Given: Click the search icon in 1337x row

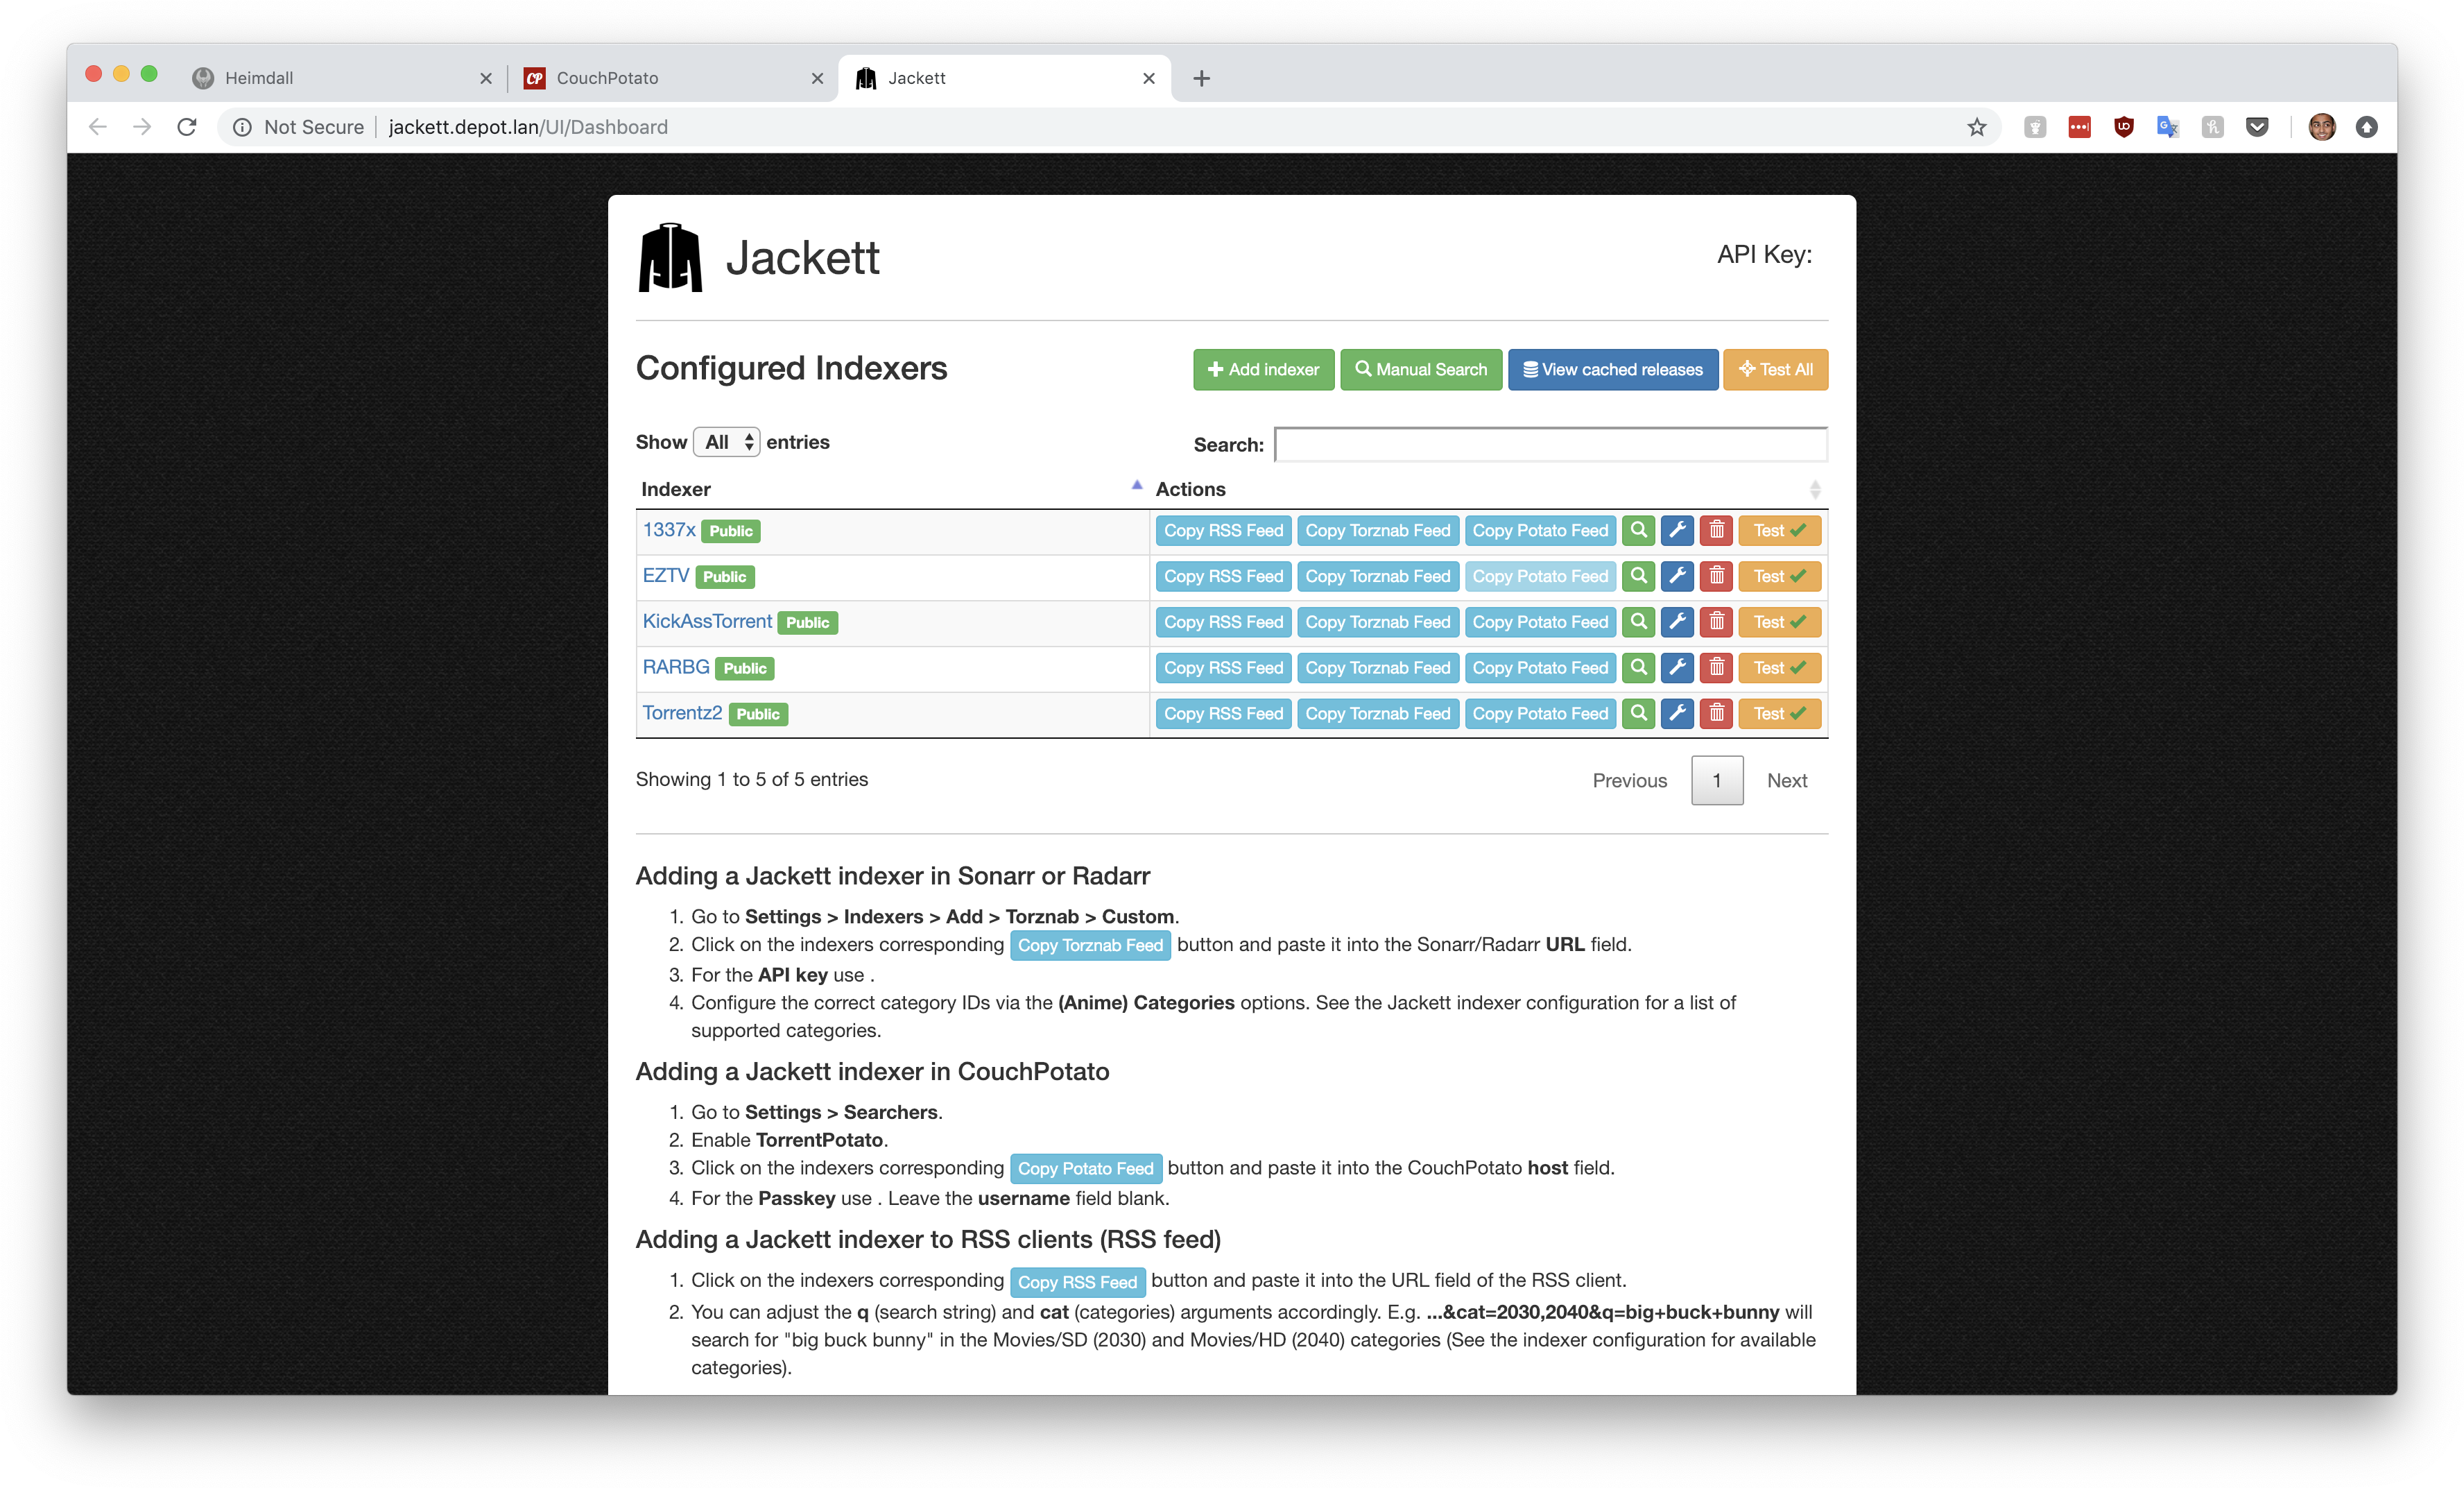Looking at the screenshot, I should coord(1638,530).
